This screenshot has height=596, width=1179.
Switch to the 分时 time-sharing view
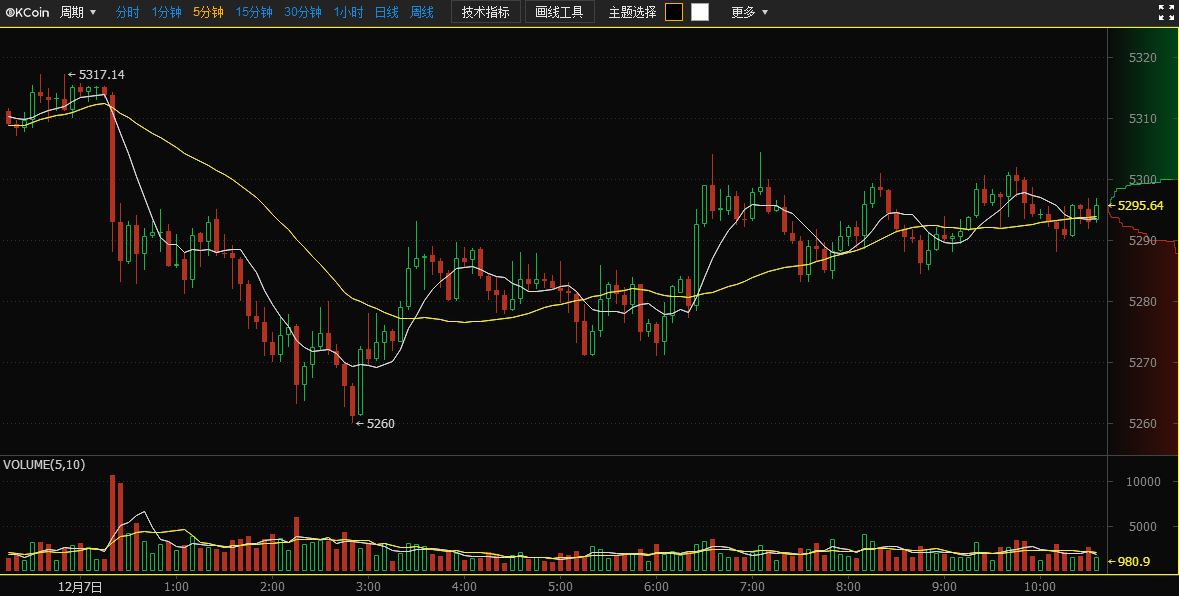click(127, 12)
